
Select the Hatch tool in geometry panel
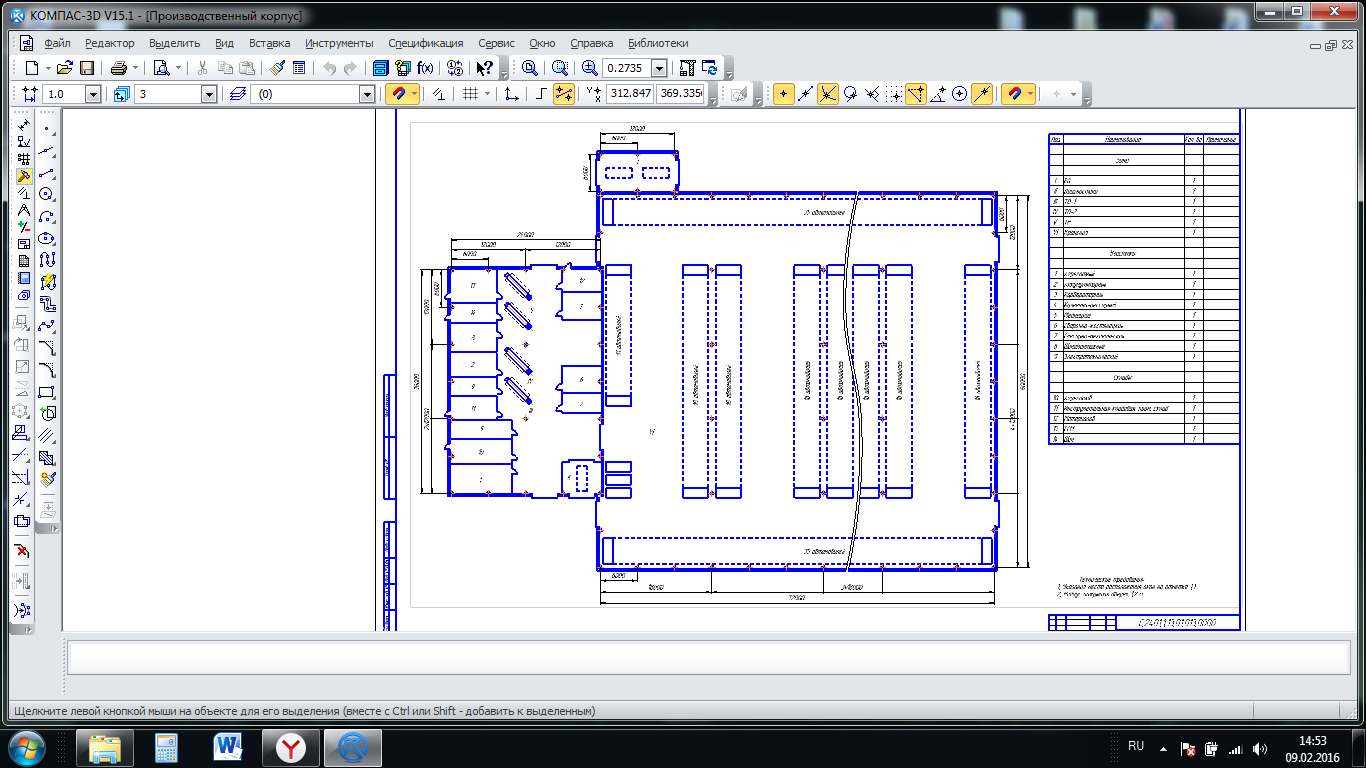point(46,458)
